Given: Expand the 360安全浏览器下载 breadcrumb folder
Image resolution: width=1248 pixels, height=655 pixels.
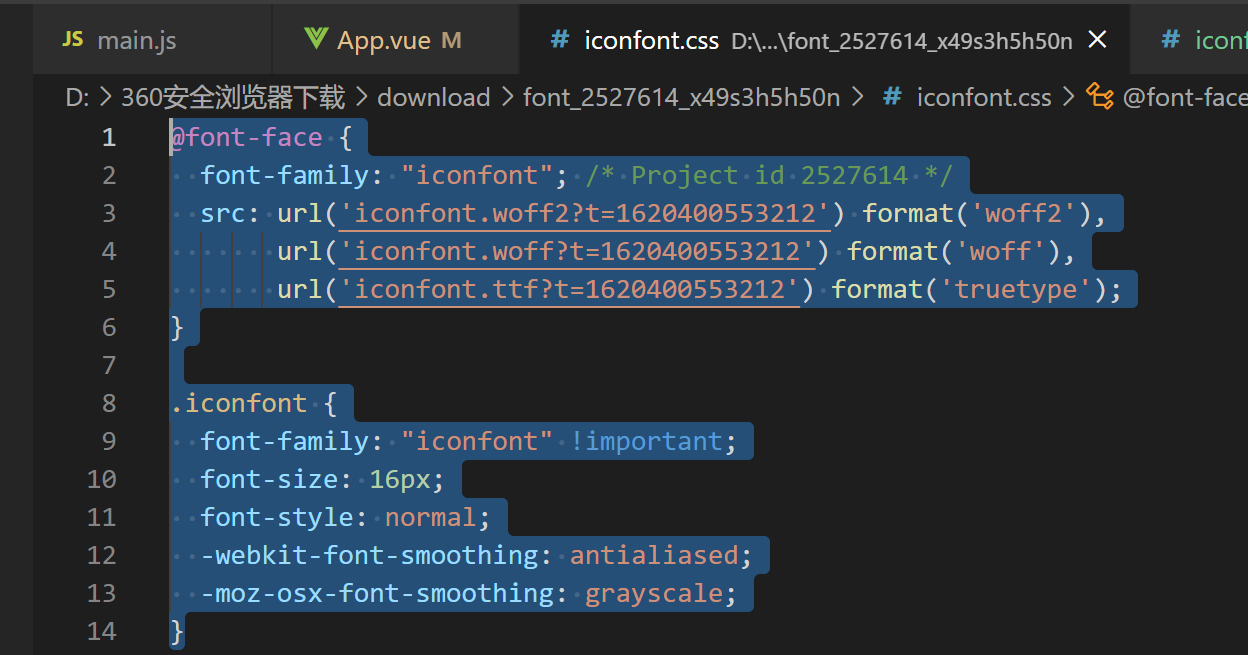Looking at the screenshot, I should [233, 97].
